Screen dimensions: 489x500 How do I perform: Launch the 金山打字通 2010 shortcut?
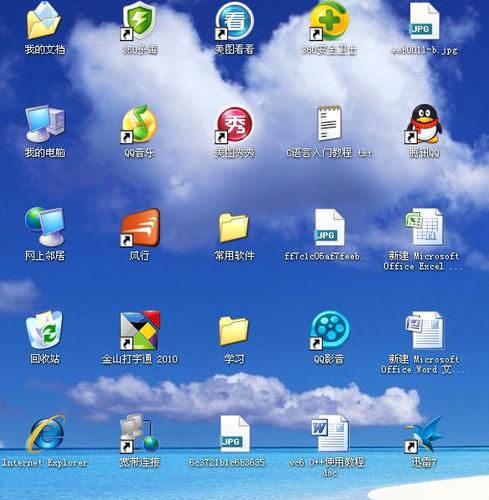[x=140, y=330]
